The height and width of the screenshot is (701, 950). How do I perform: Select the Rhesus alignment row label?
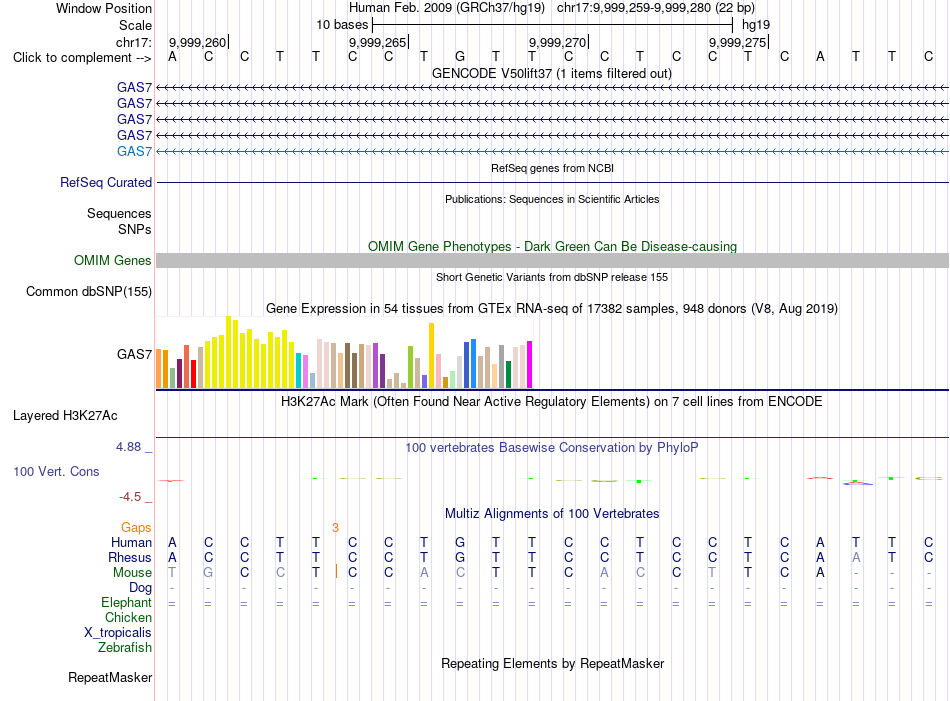[130, 557]
